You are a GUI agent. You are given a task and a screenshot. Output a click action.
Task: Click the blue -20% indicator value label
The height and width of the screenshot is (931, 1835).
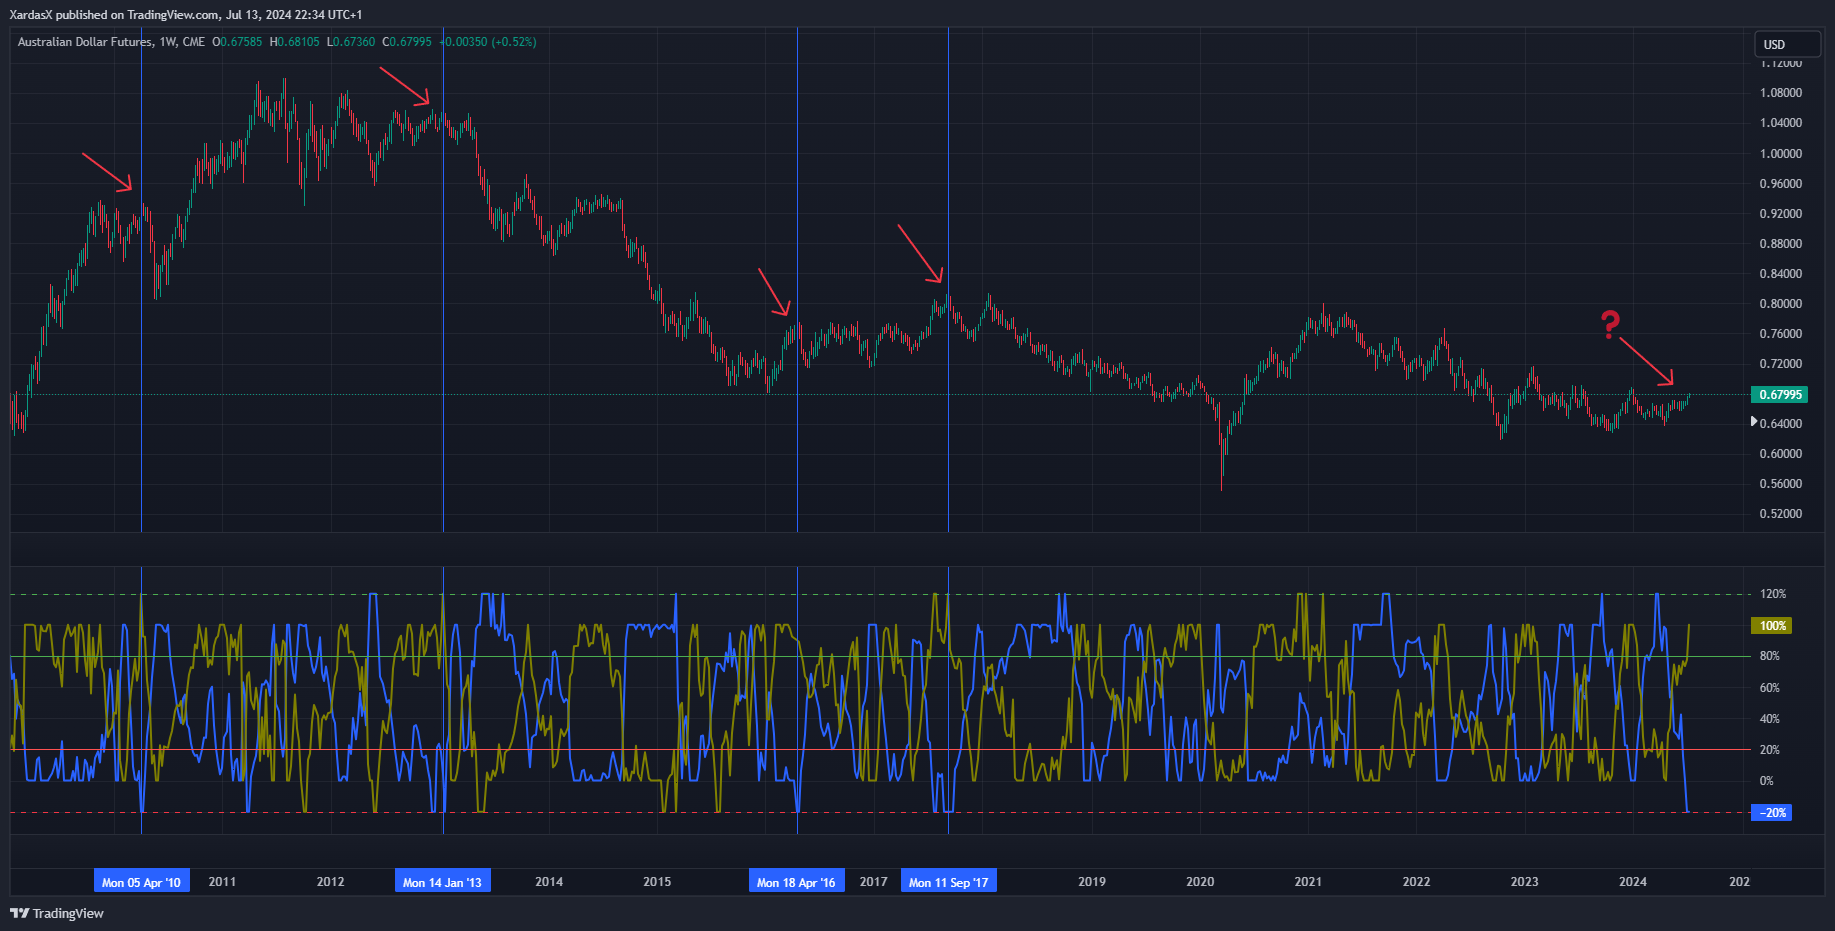point(1772,813)
